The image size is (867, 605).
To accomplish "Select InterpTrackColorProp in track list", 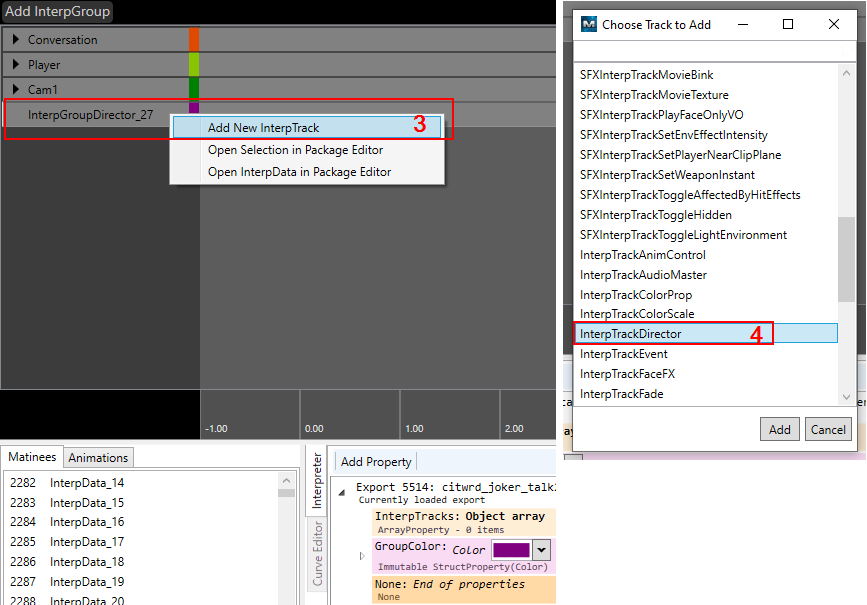I will pyautogui.click(x=706, y=294).
